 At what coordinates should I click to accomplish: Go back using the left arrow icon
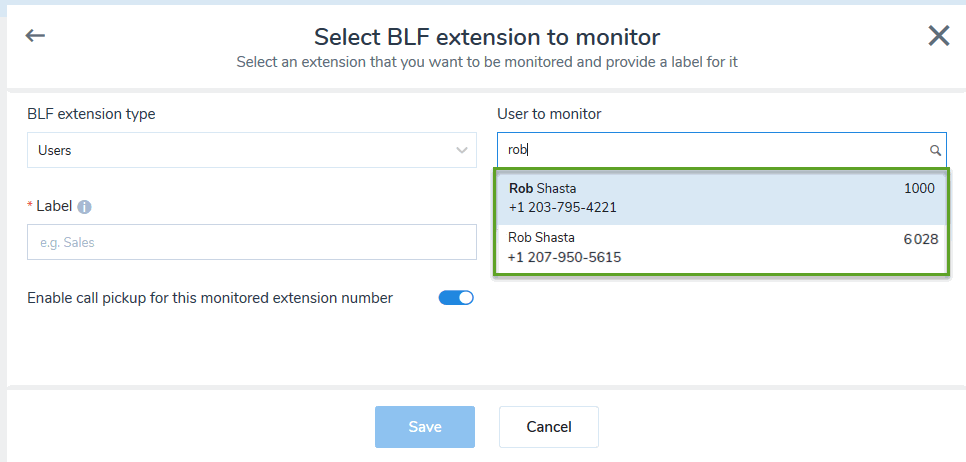click(x=35, y=36)
